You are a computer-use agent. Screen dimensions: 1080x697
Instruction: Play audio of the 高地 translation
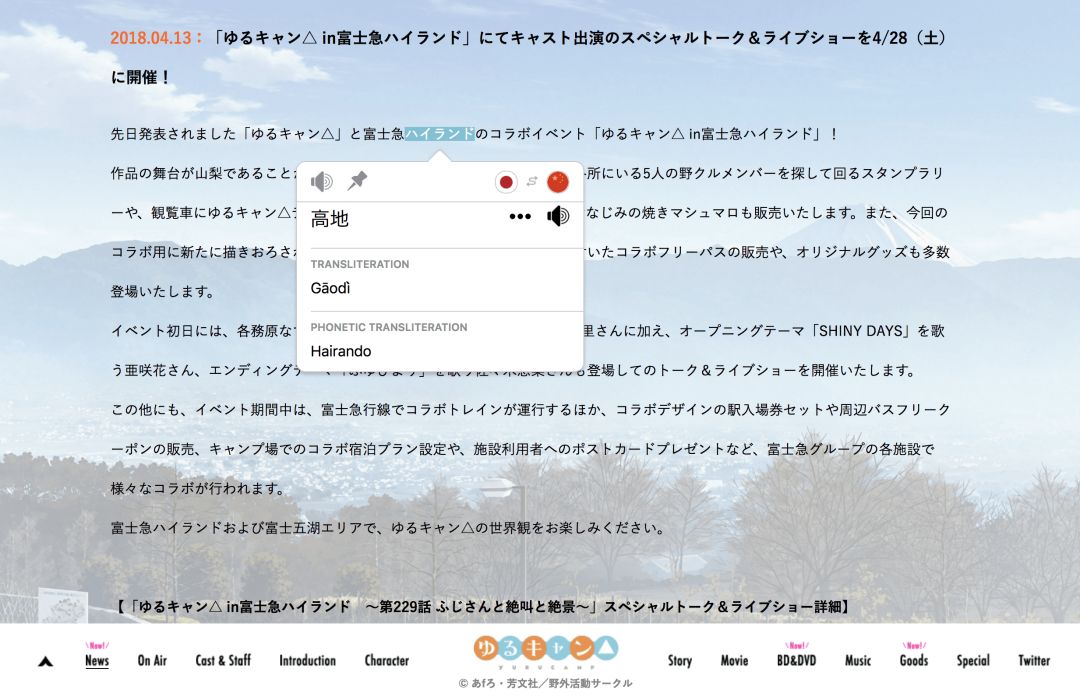tap(558, 216)
